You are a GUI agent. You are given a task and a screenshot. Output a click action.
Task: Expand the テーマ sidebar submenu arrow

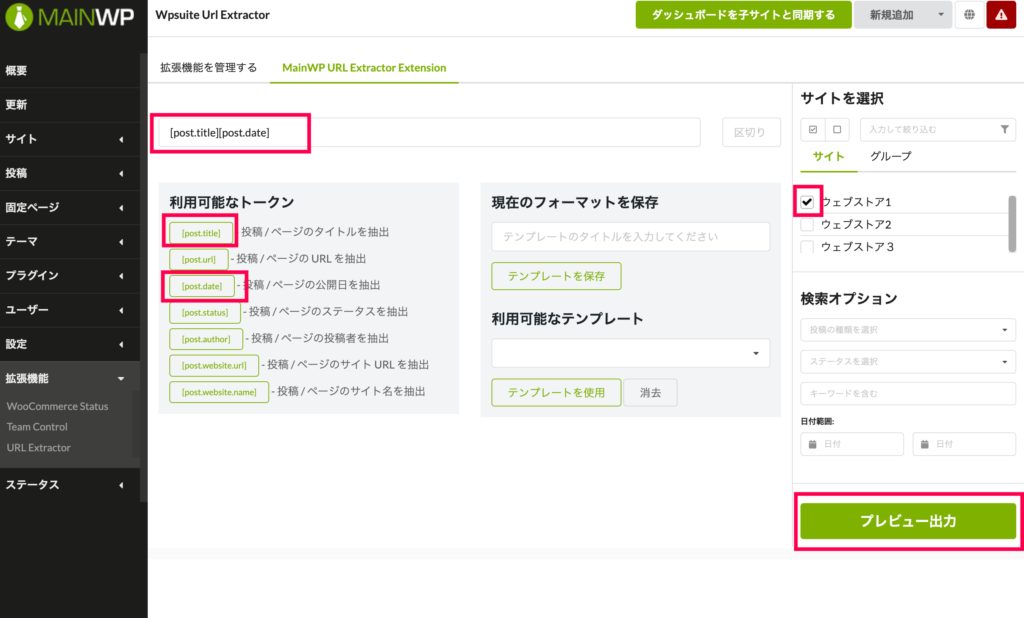click(121, 242)
